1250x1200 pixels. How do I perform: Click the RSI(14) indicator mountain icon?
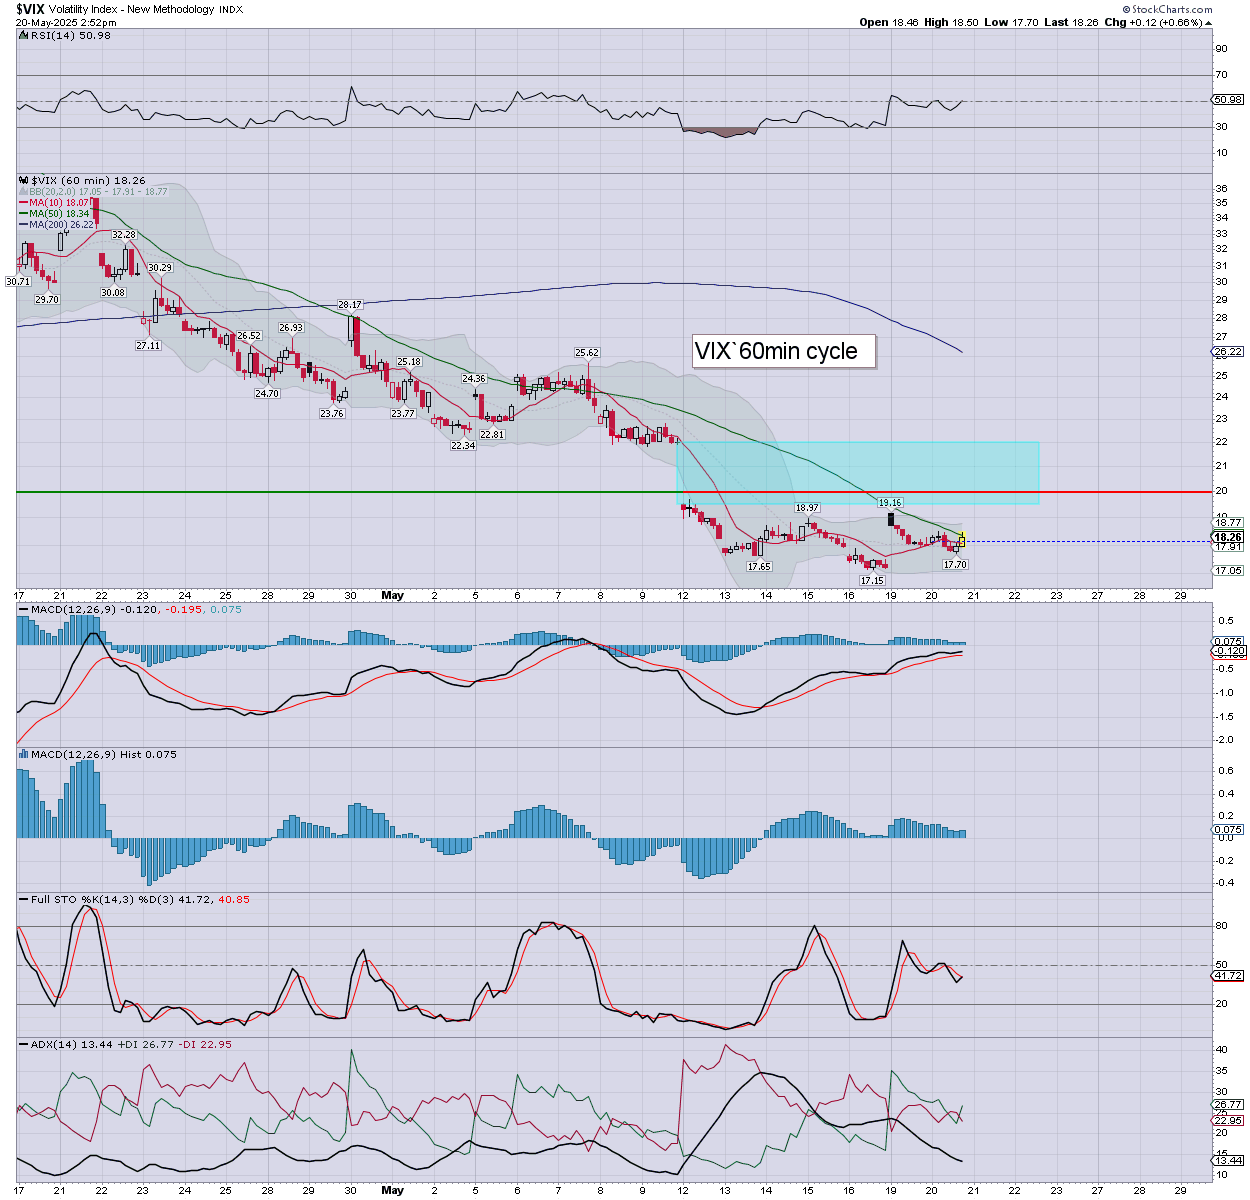point(23,35)
